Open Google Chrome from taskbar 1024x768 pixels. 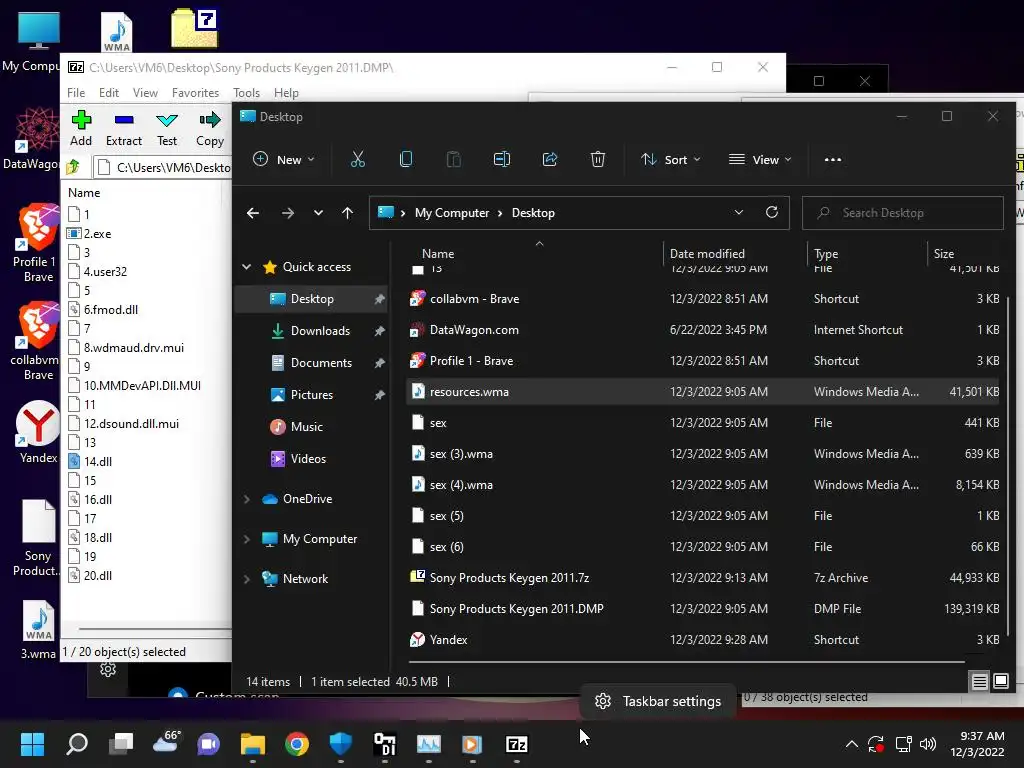pos(296,744)
